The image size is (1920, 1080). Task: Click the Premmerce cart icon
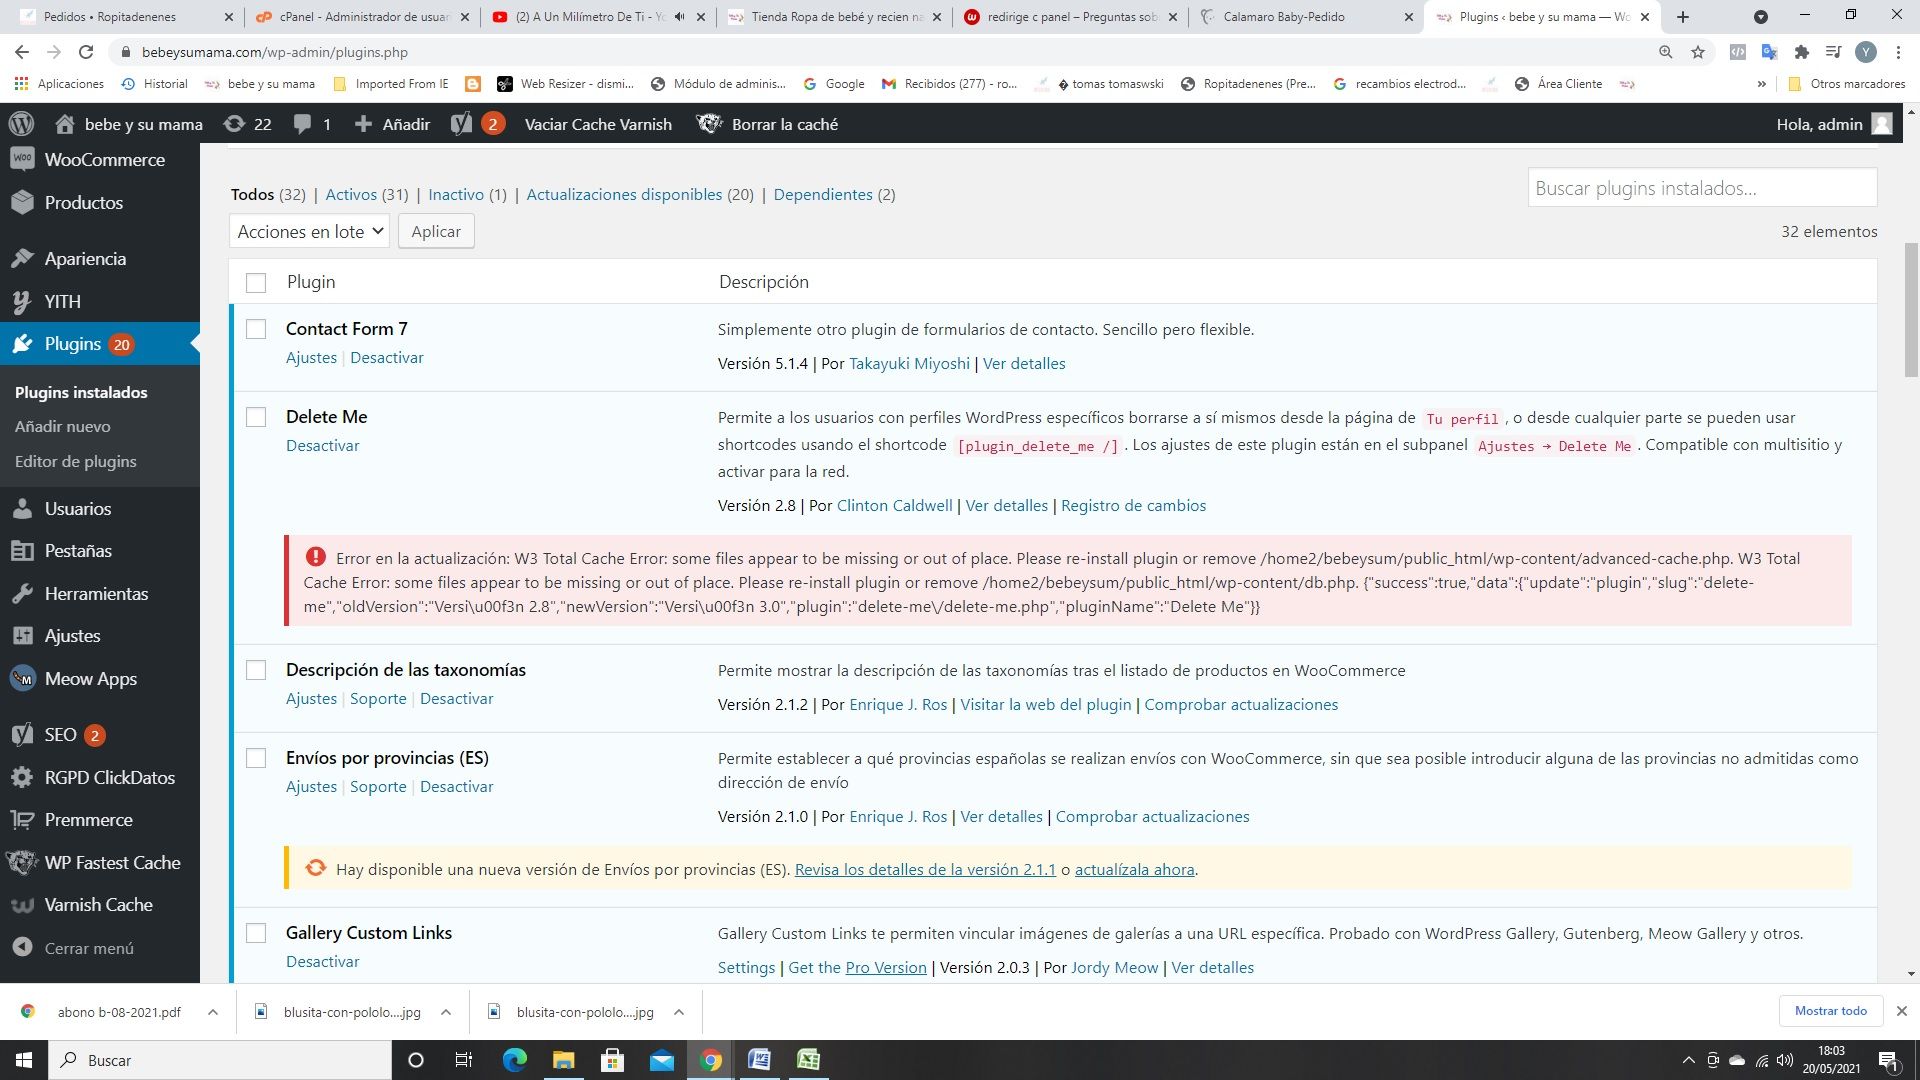tap(22, 820)
